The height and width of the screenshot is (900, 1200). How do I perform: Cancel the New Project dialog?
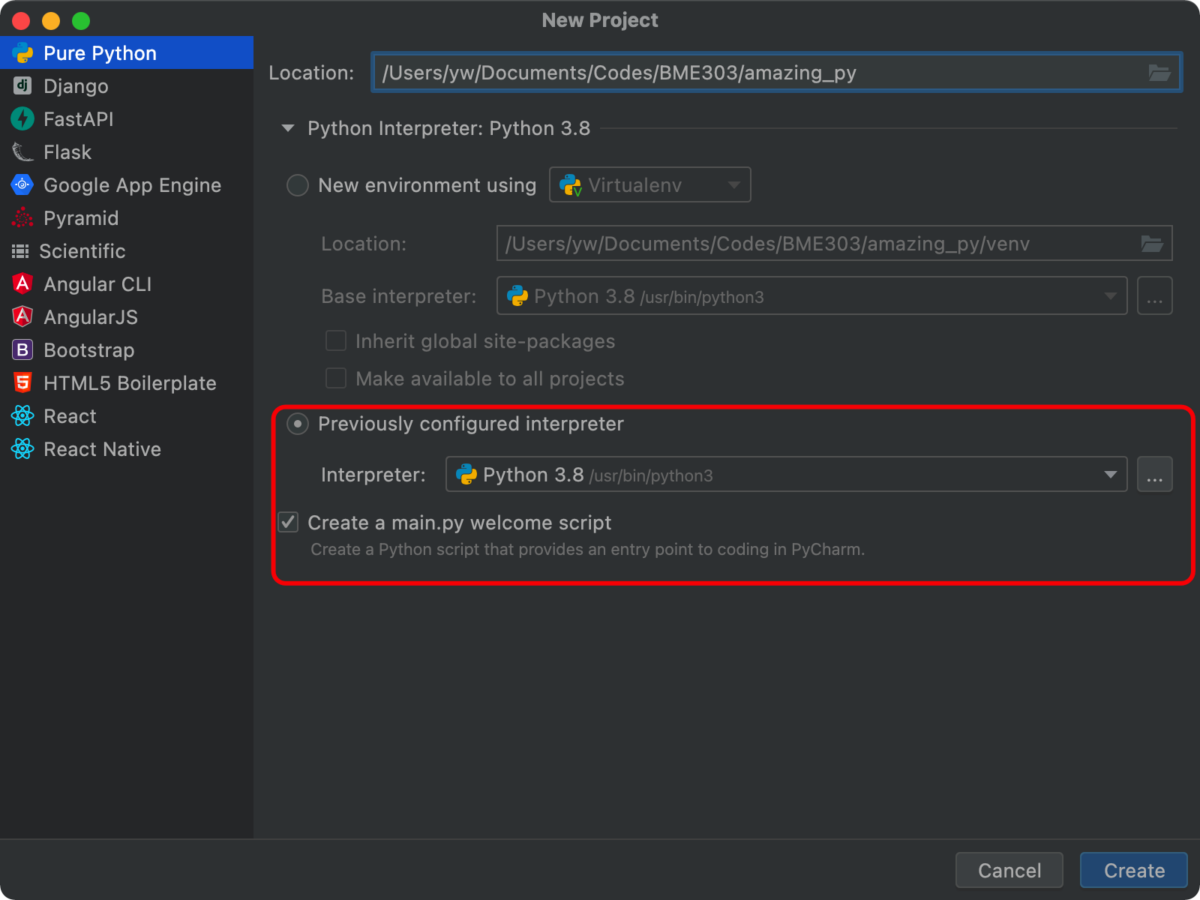click(1009, 870)
